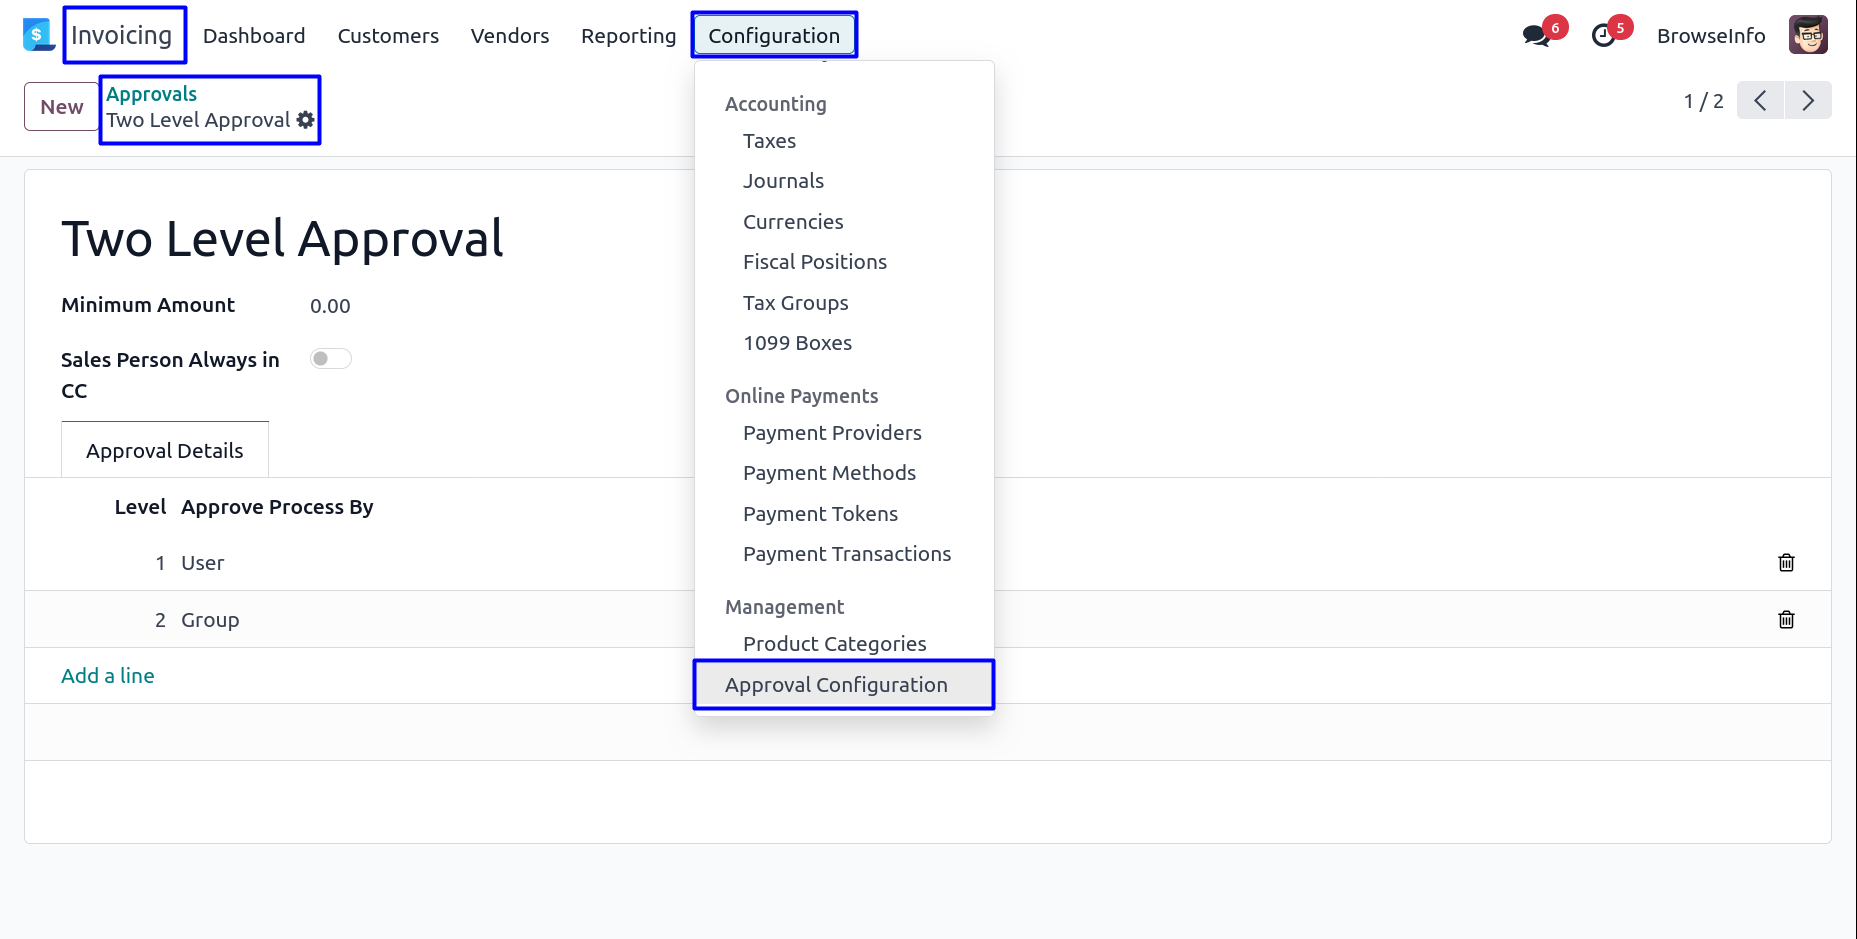The width and height of the screenshot is (1857, 939).
Task: Expand the Customers menu
Action: (x=388, y=36)
